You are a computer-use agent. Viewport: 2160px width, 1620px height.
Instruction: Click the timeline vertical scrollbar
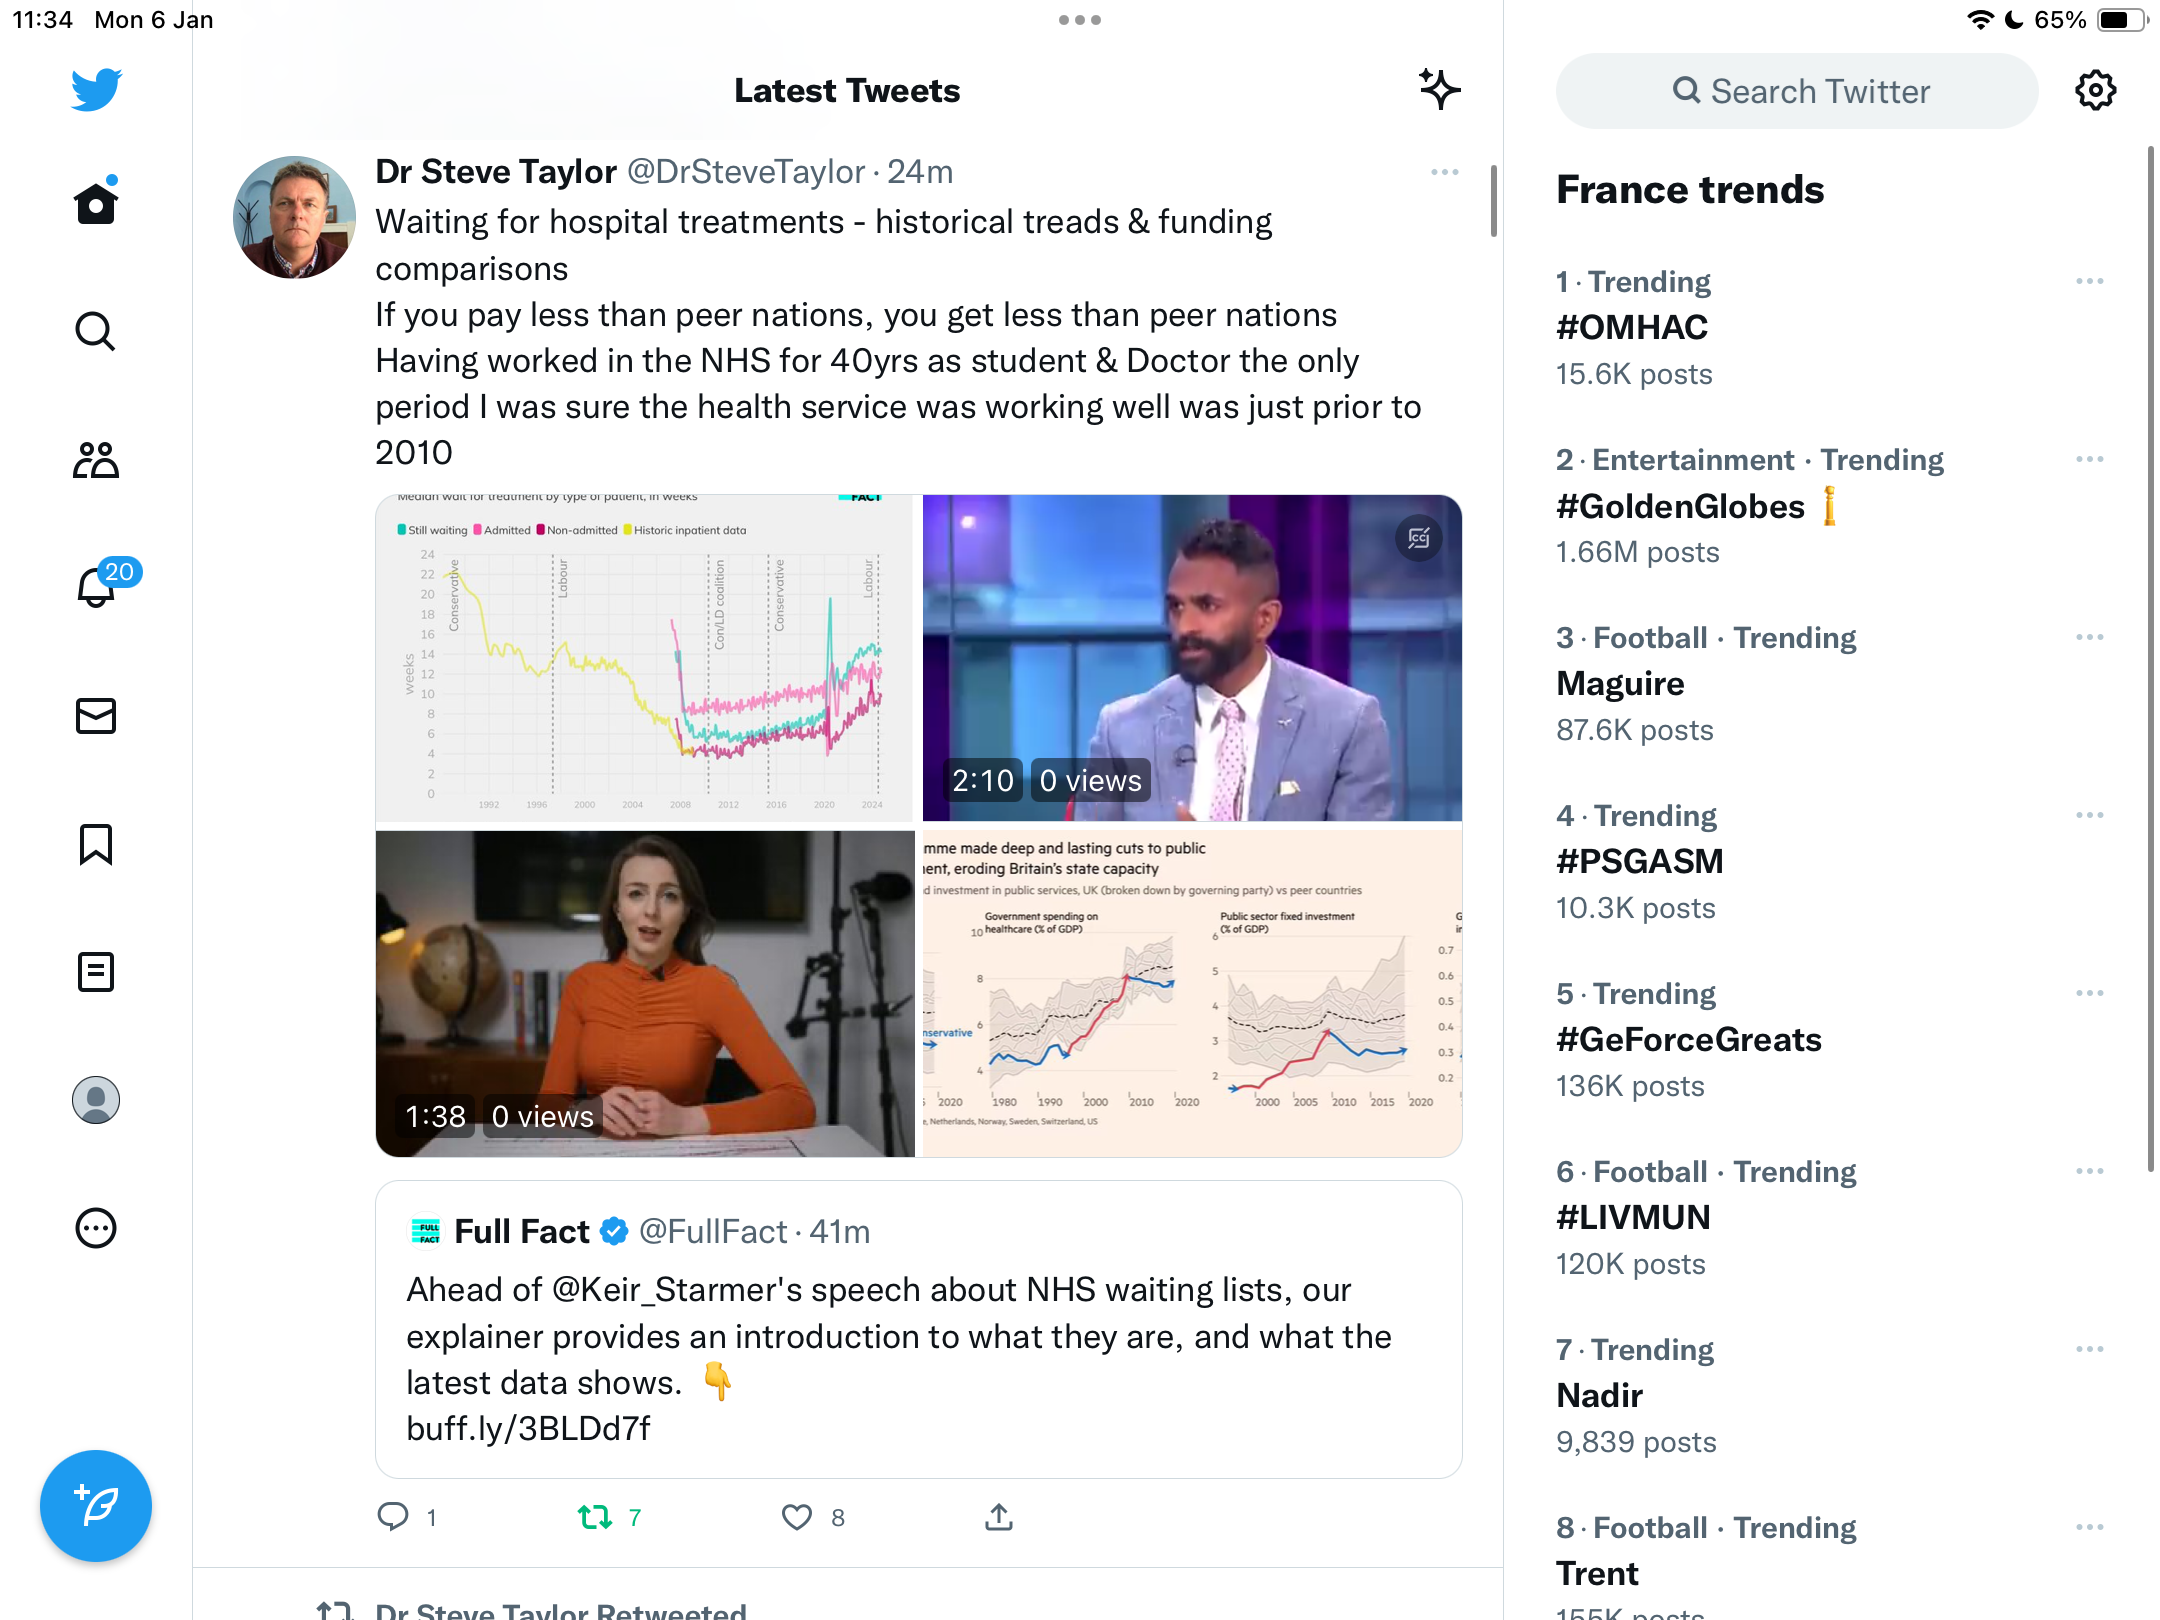click(x=1493, y=200)
